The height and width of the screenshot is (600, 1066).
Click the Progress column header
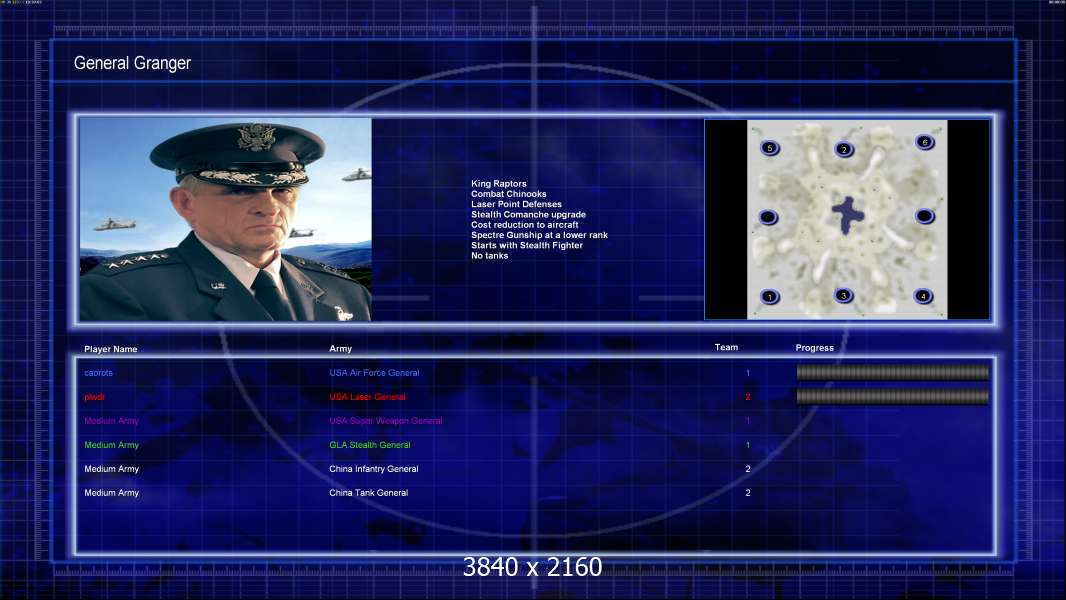[x=814, y=348]
